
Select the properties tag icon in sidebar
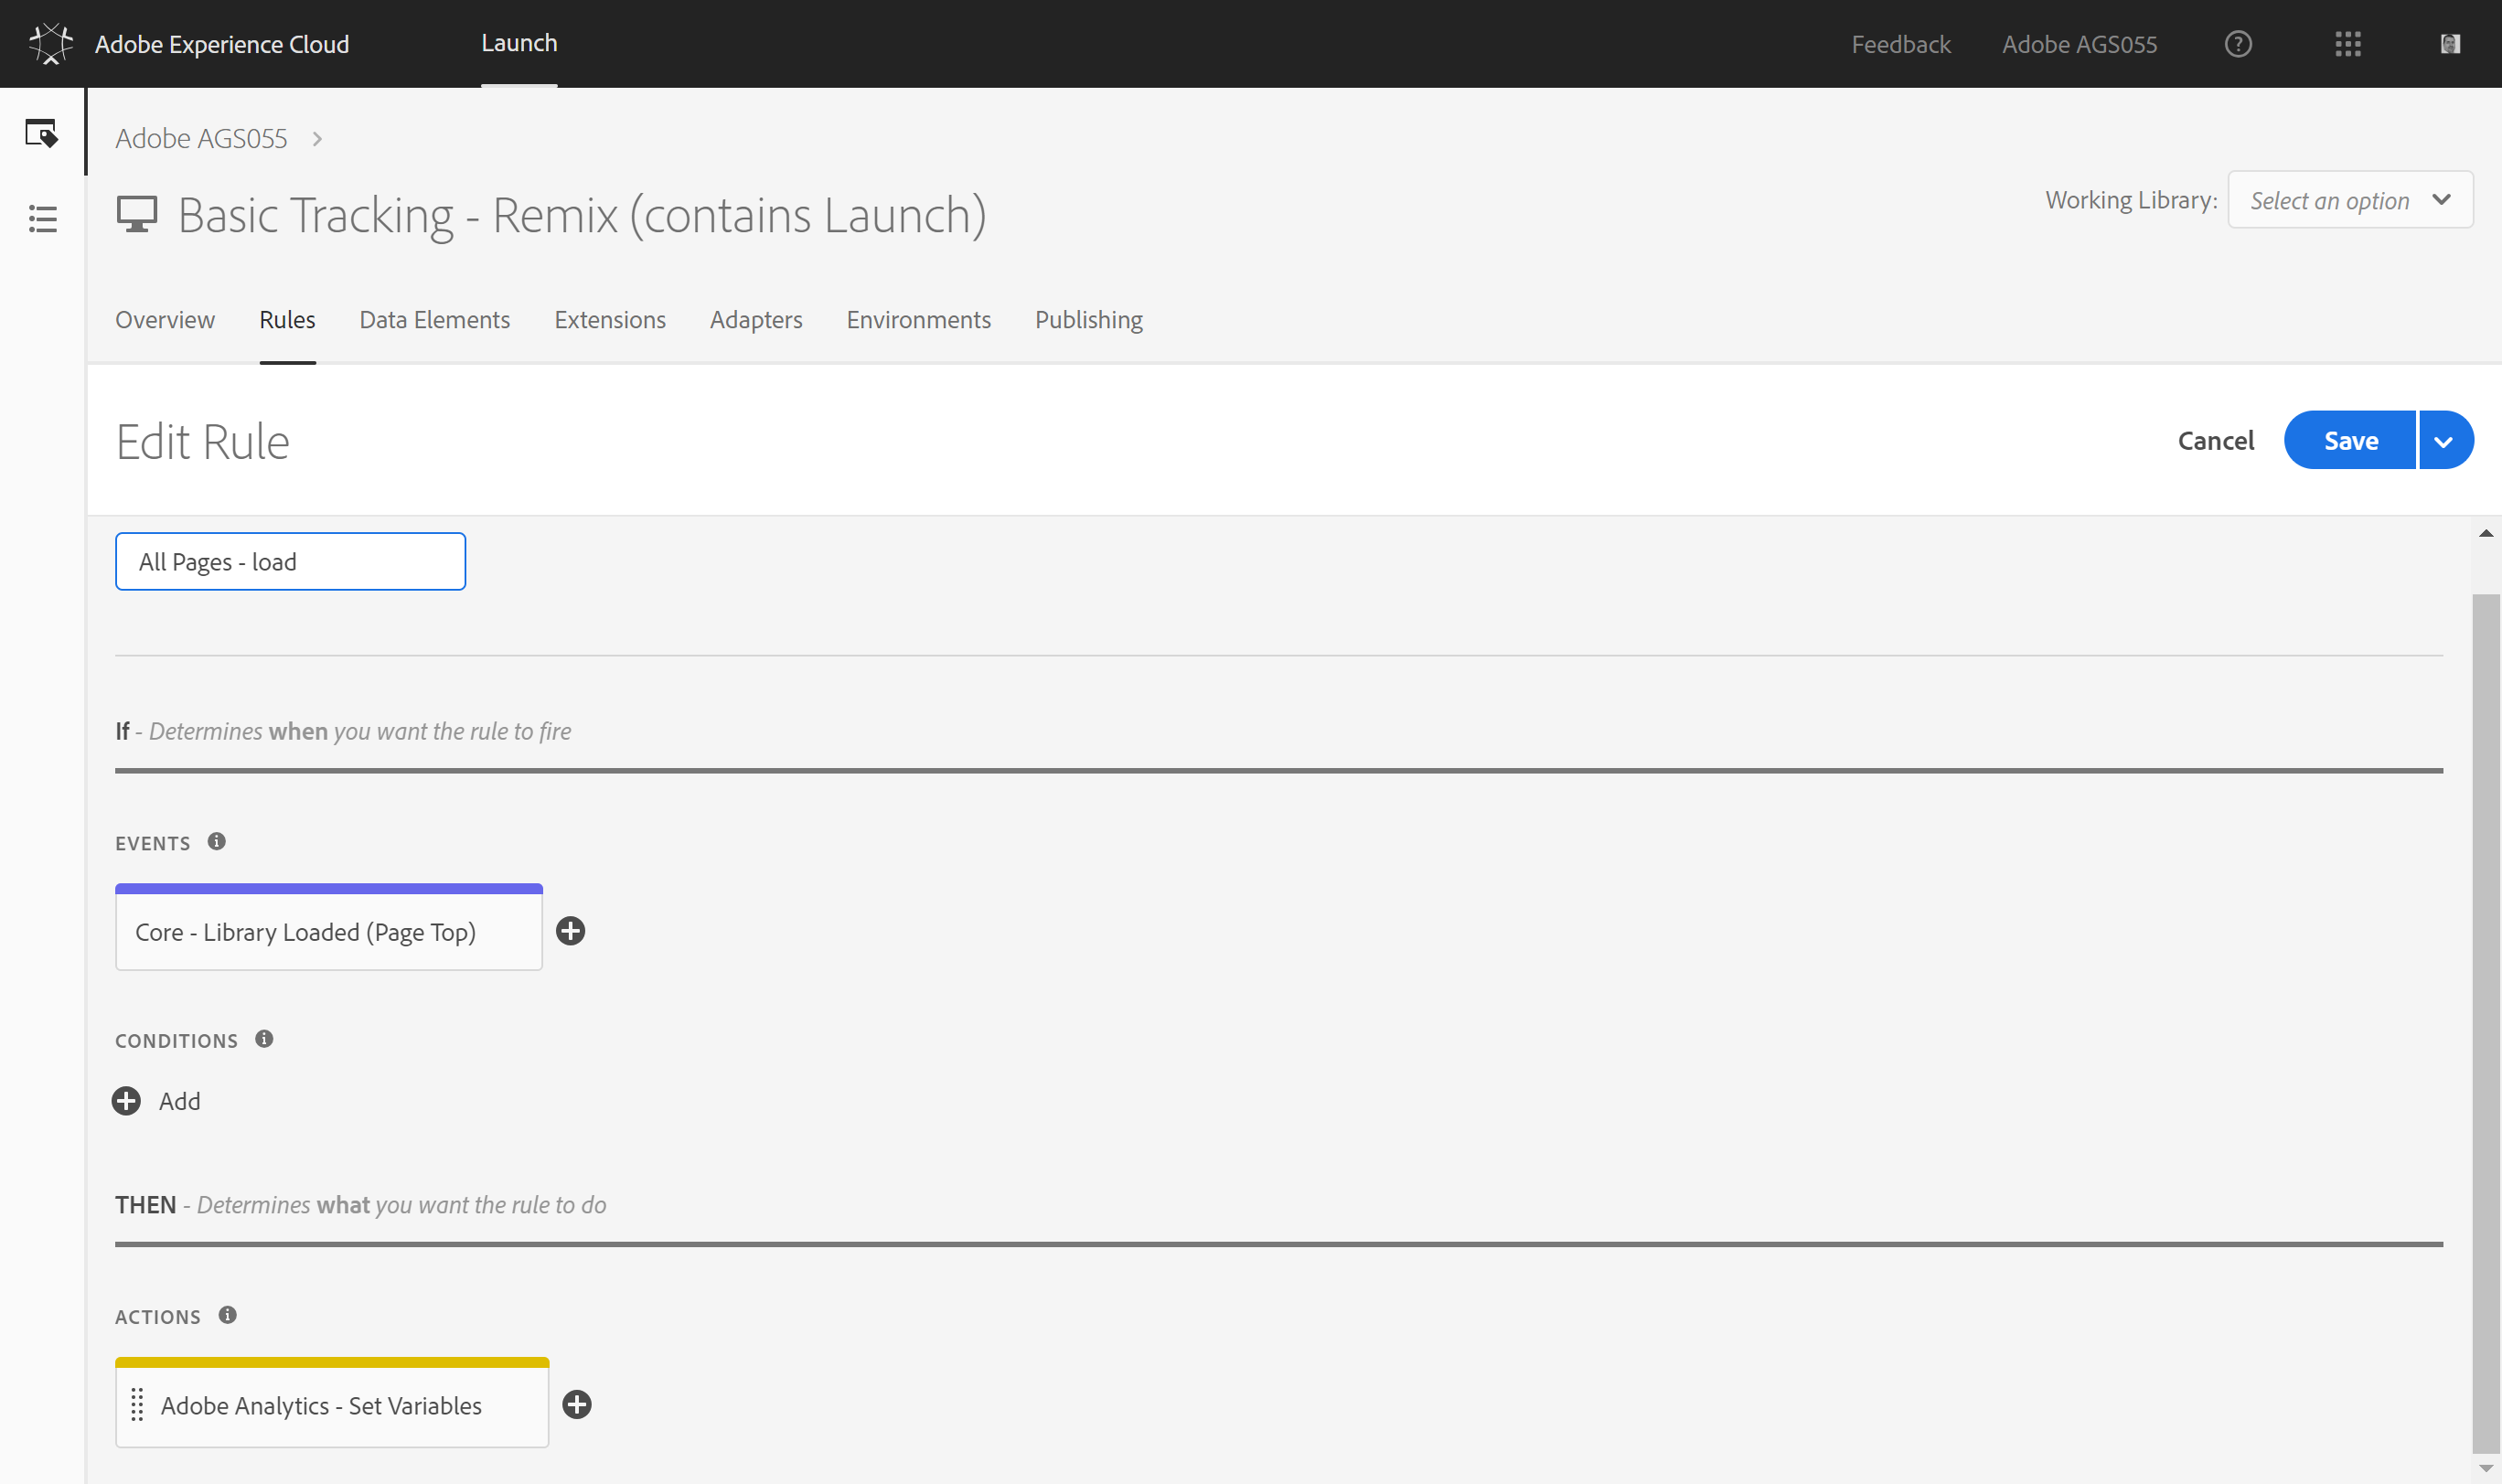42,133
